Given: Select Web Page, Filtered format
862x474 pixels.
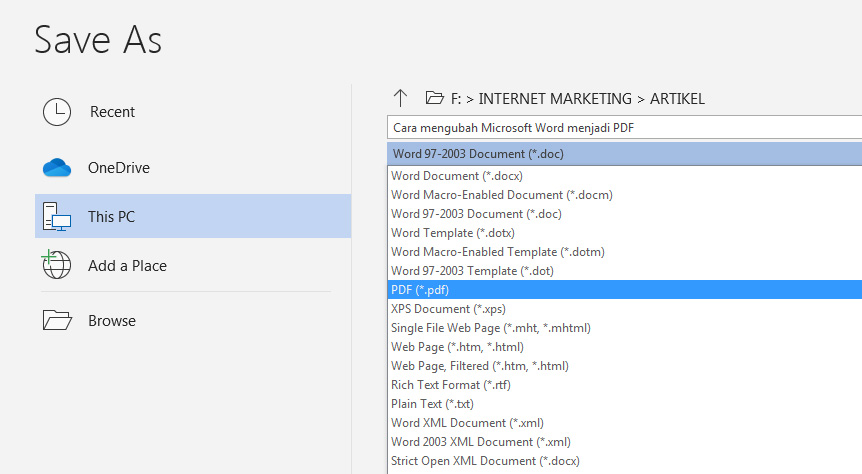Looking at the screenshot, I should (x=625, y=366).
